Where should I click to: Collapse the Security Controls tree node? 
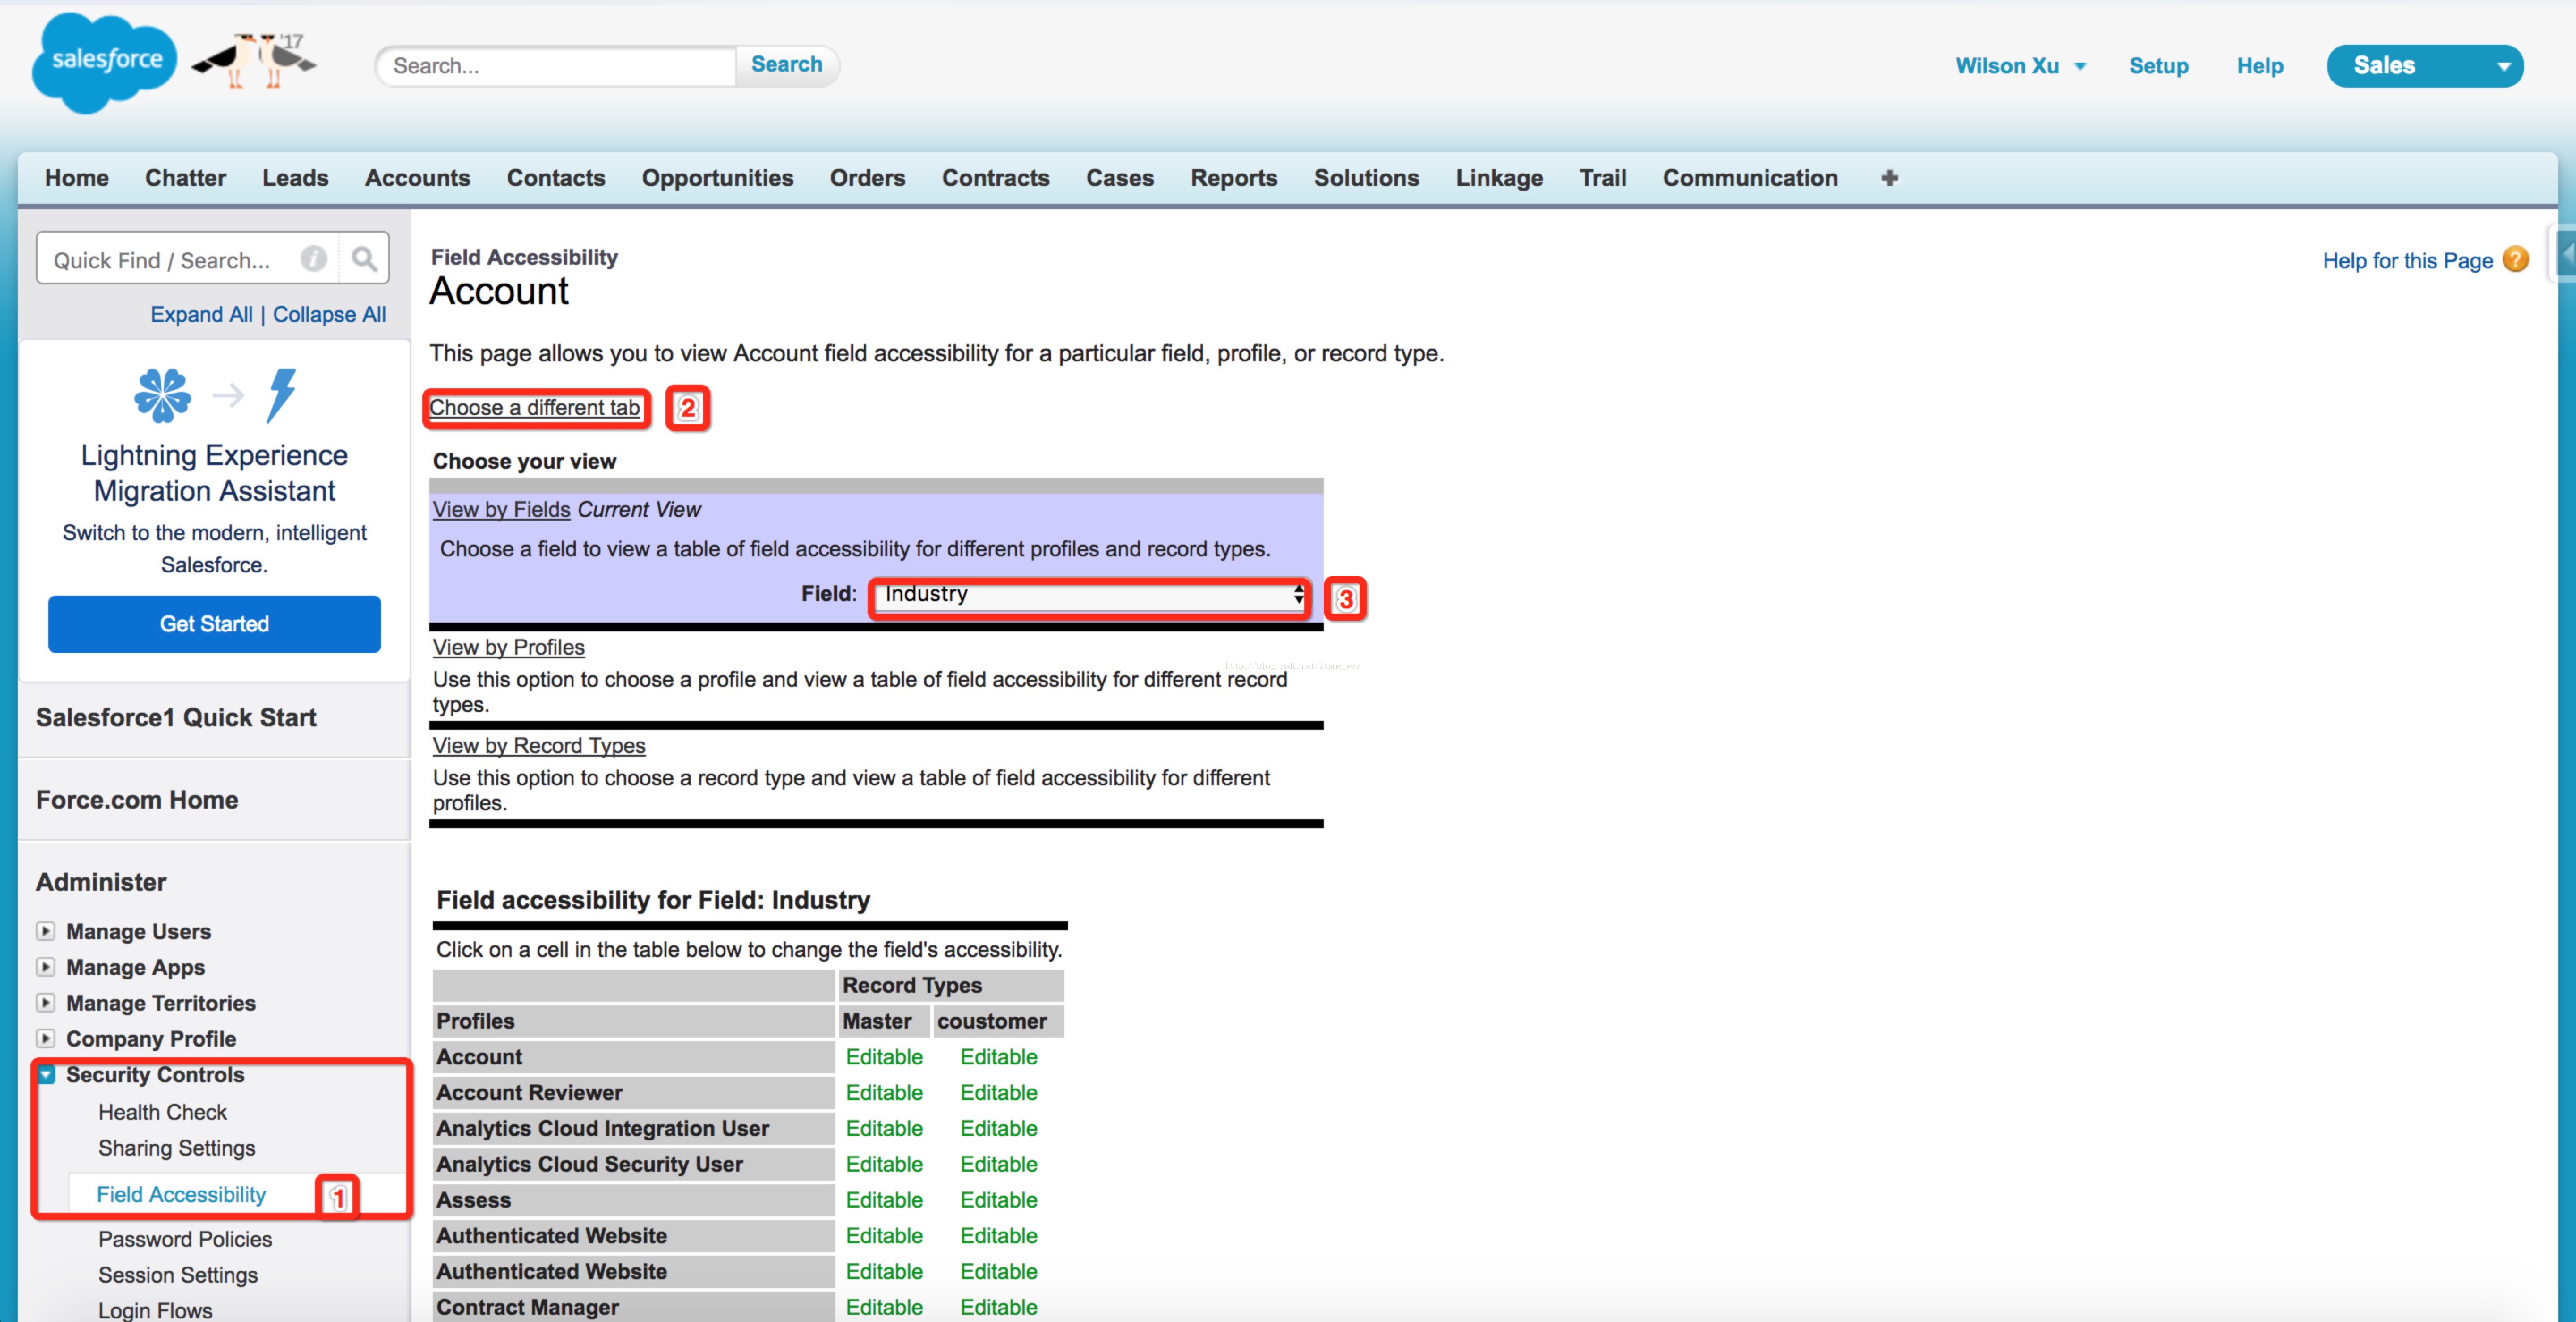(x=46, y=1075)
